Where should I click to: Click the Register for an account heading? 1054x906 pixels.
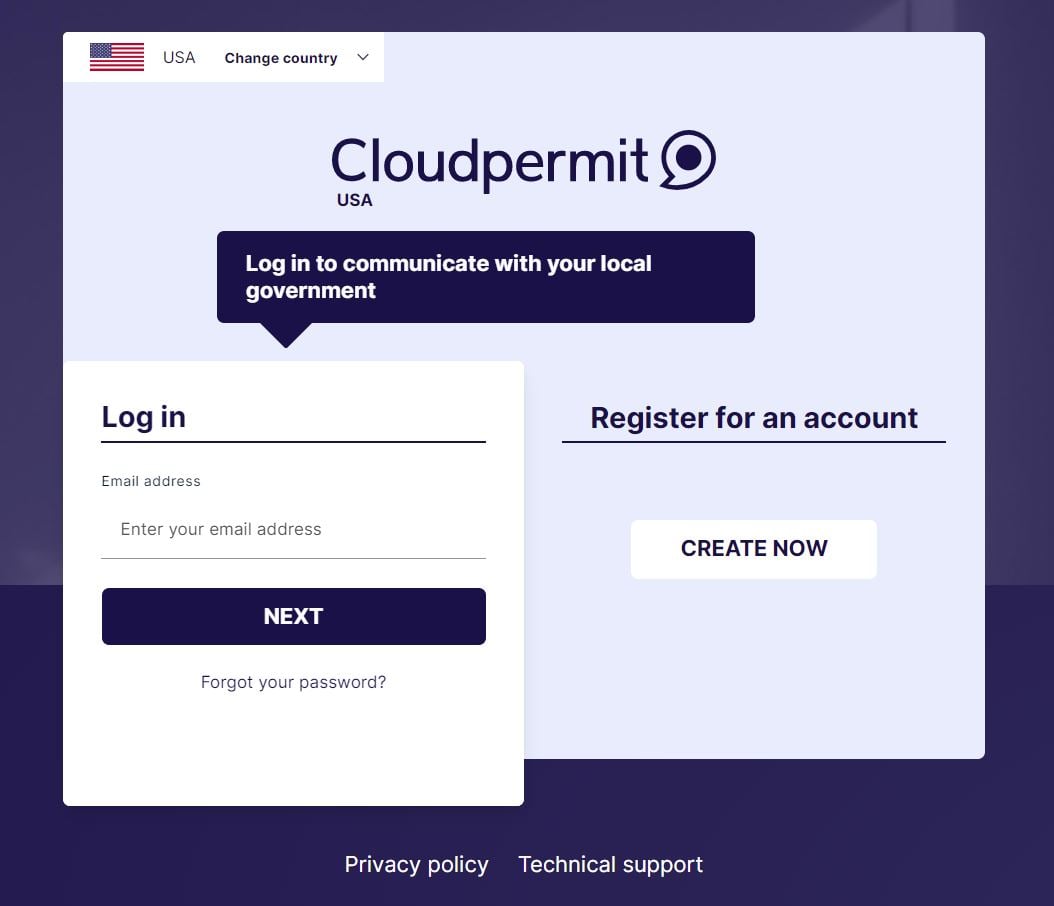(753, 418)
